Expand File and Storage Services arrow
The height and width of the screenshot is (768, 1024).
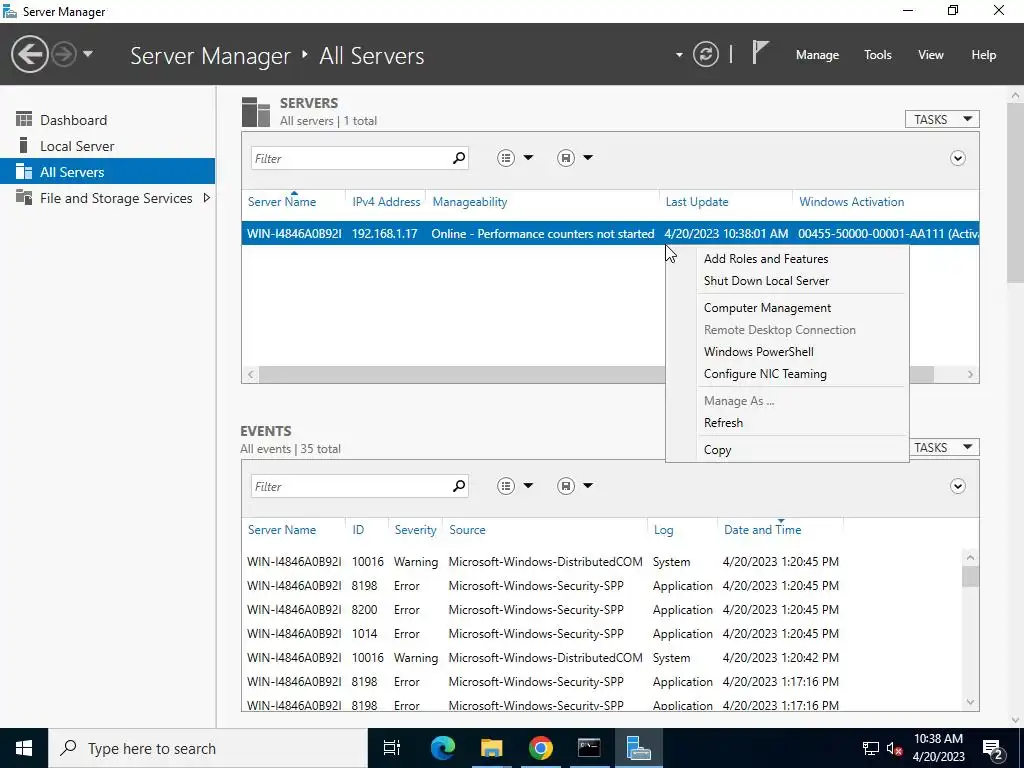point(206,198)
